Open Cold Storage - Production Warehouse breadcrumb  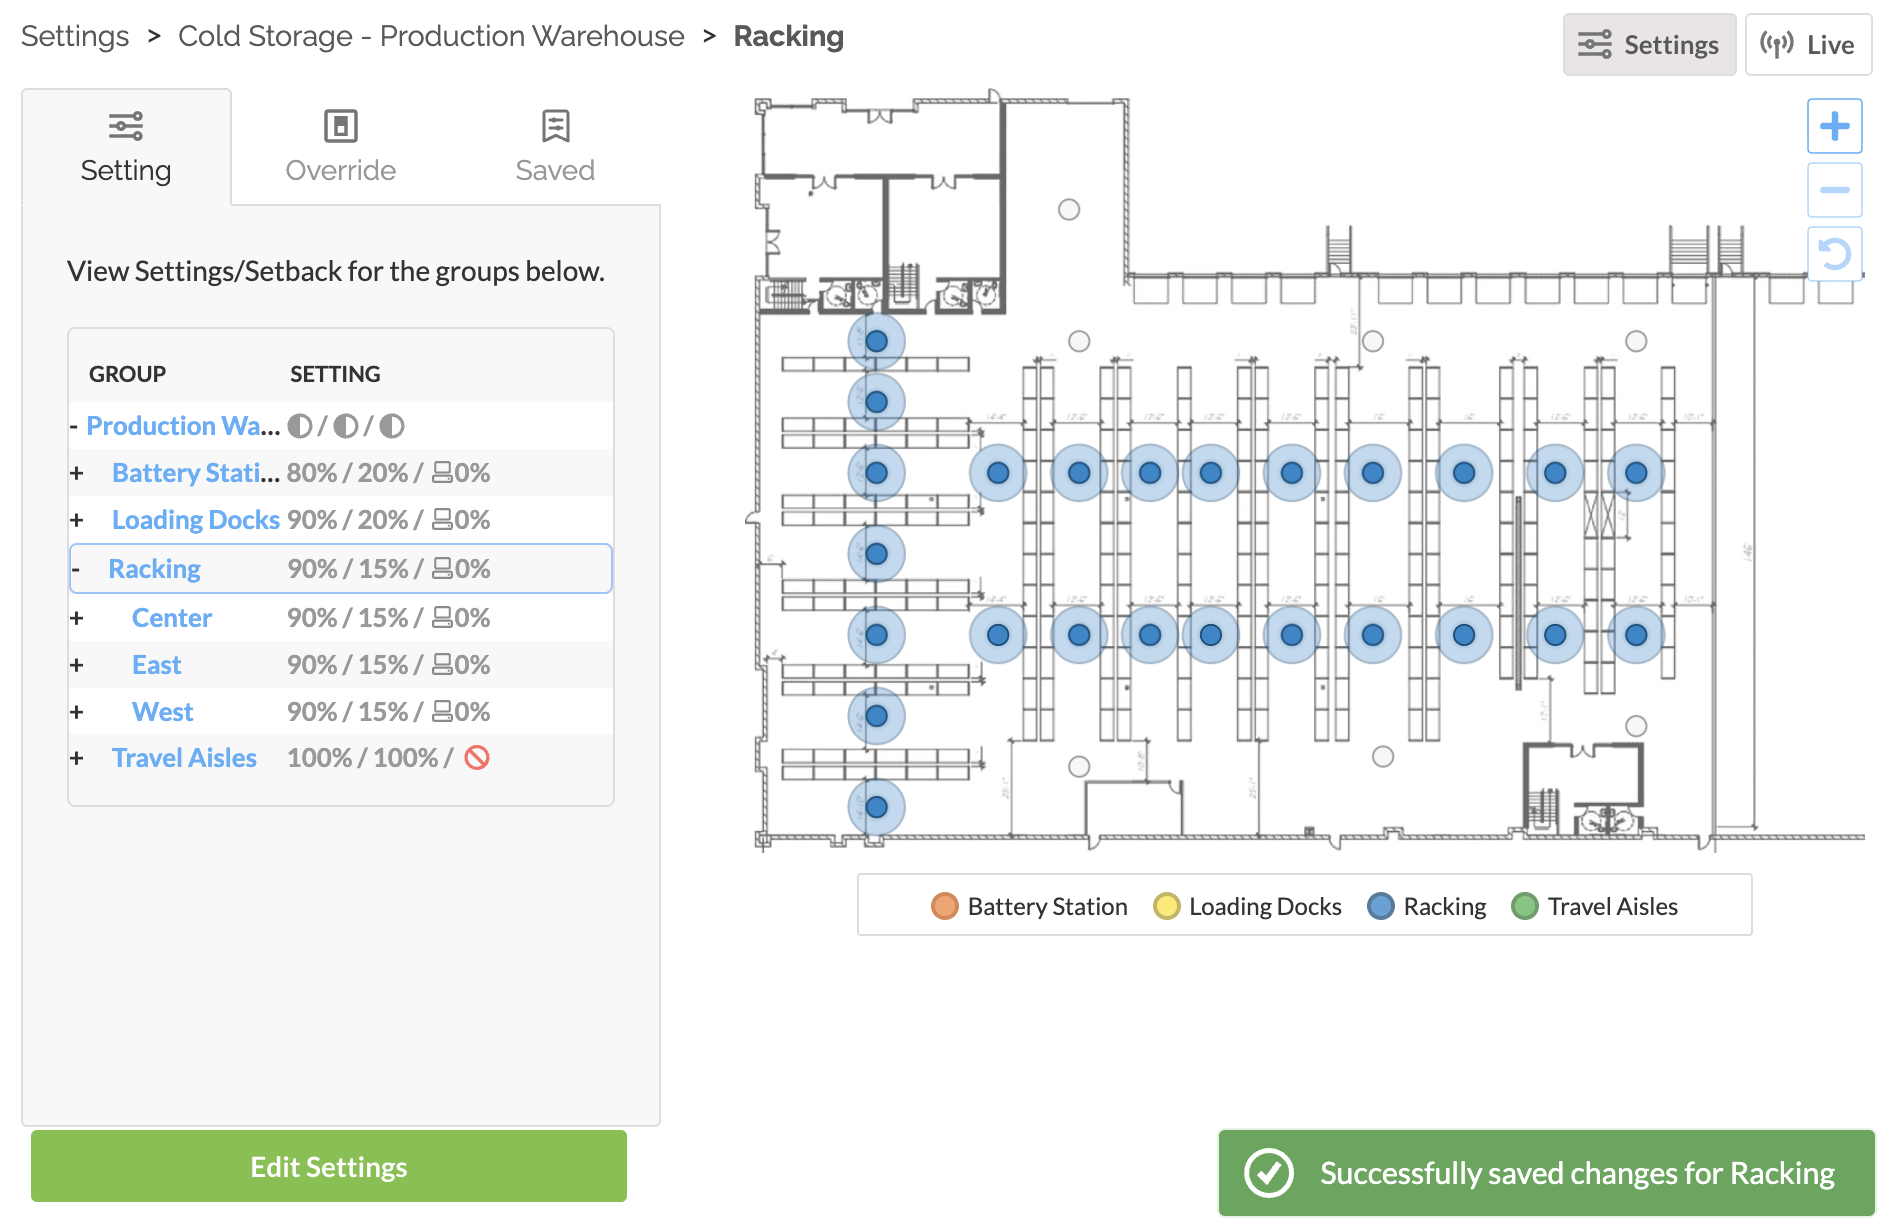pos(431,36)
